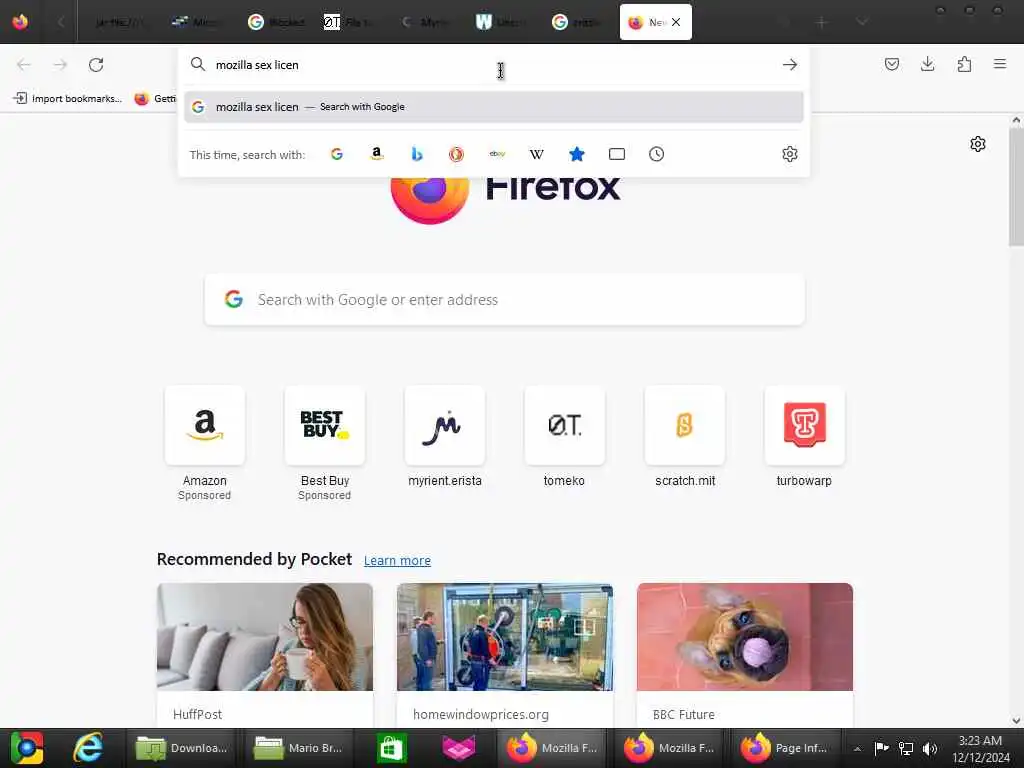Viewport: 1024px width, 768px height.
Task: Search this time with eBay icon
Action: pos(497,154)
